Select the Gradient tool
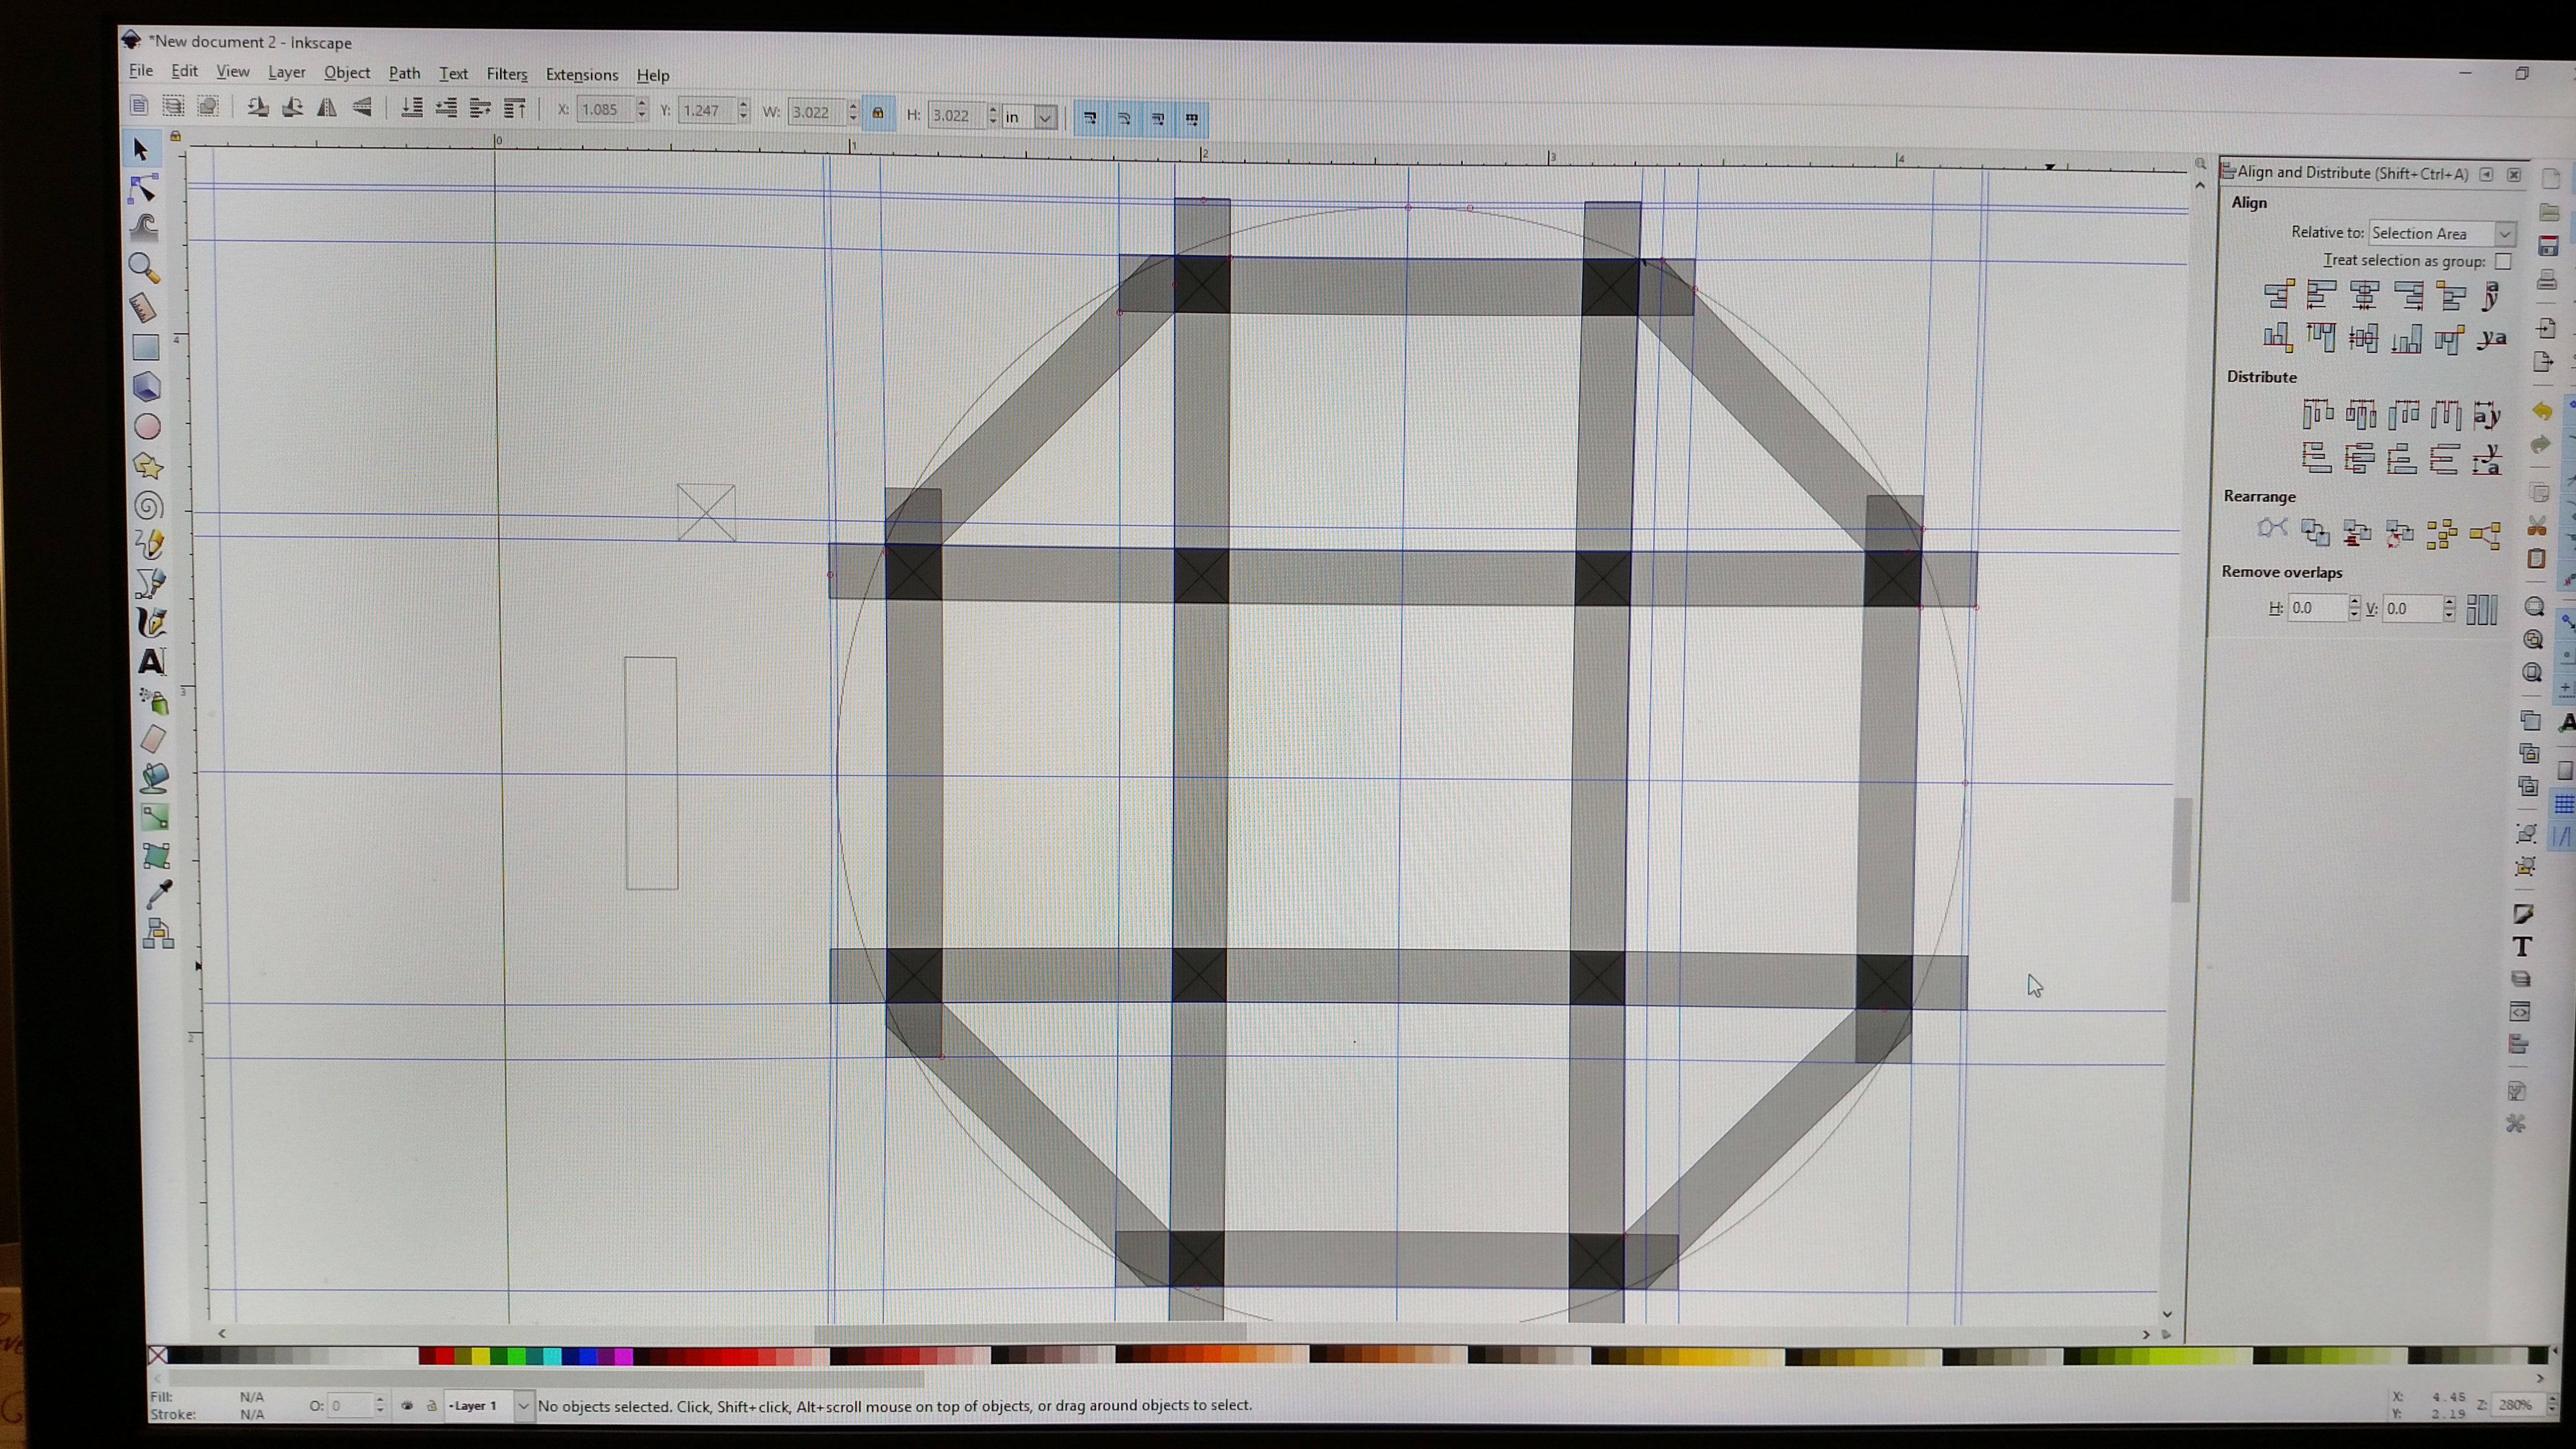Viewport: 2576px width, 1449px height. click(x=156, y=817)
